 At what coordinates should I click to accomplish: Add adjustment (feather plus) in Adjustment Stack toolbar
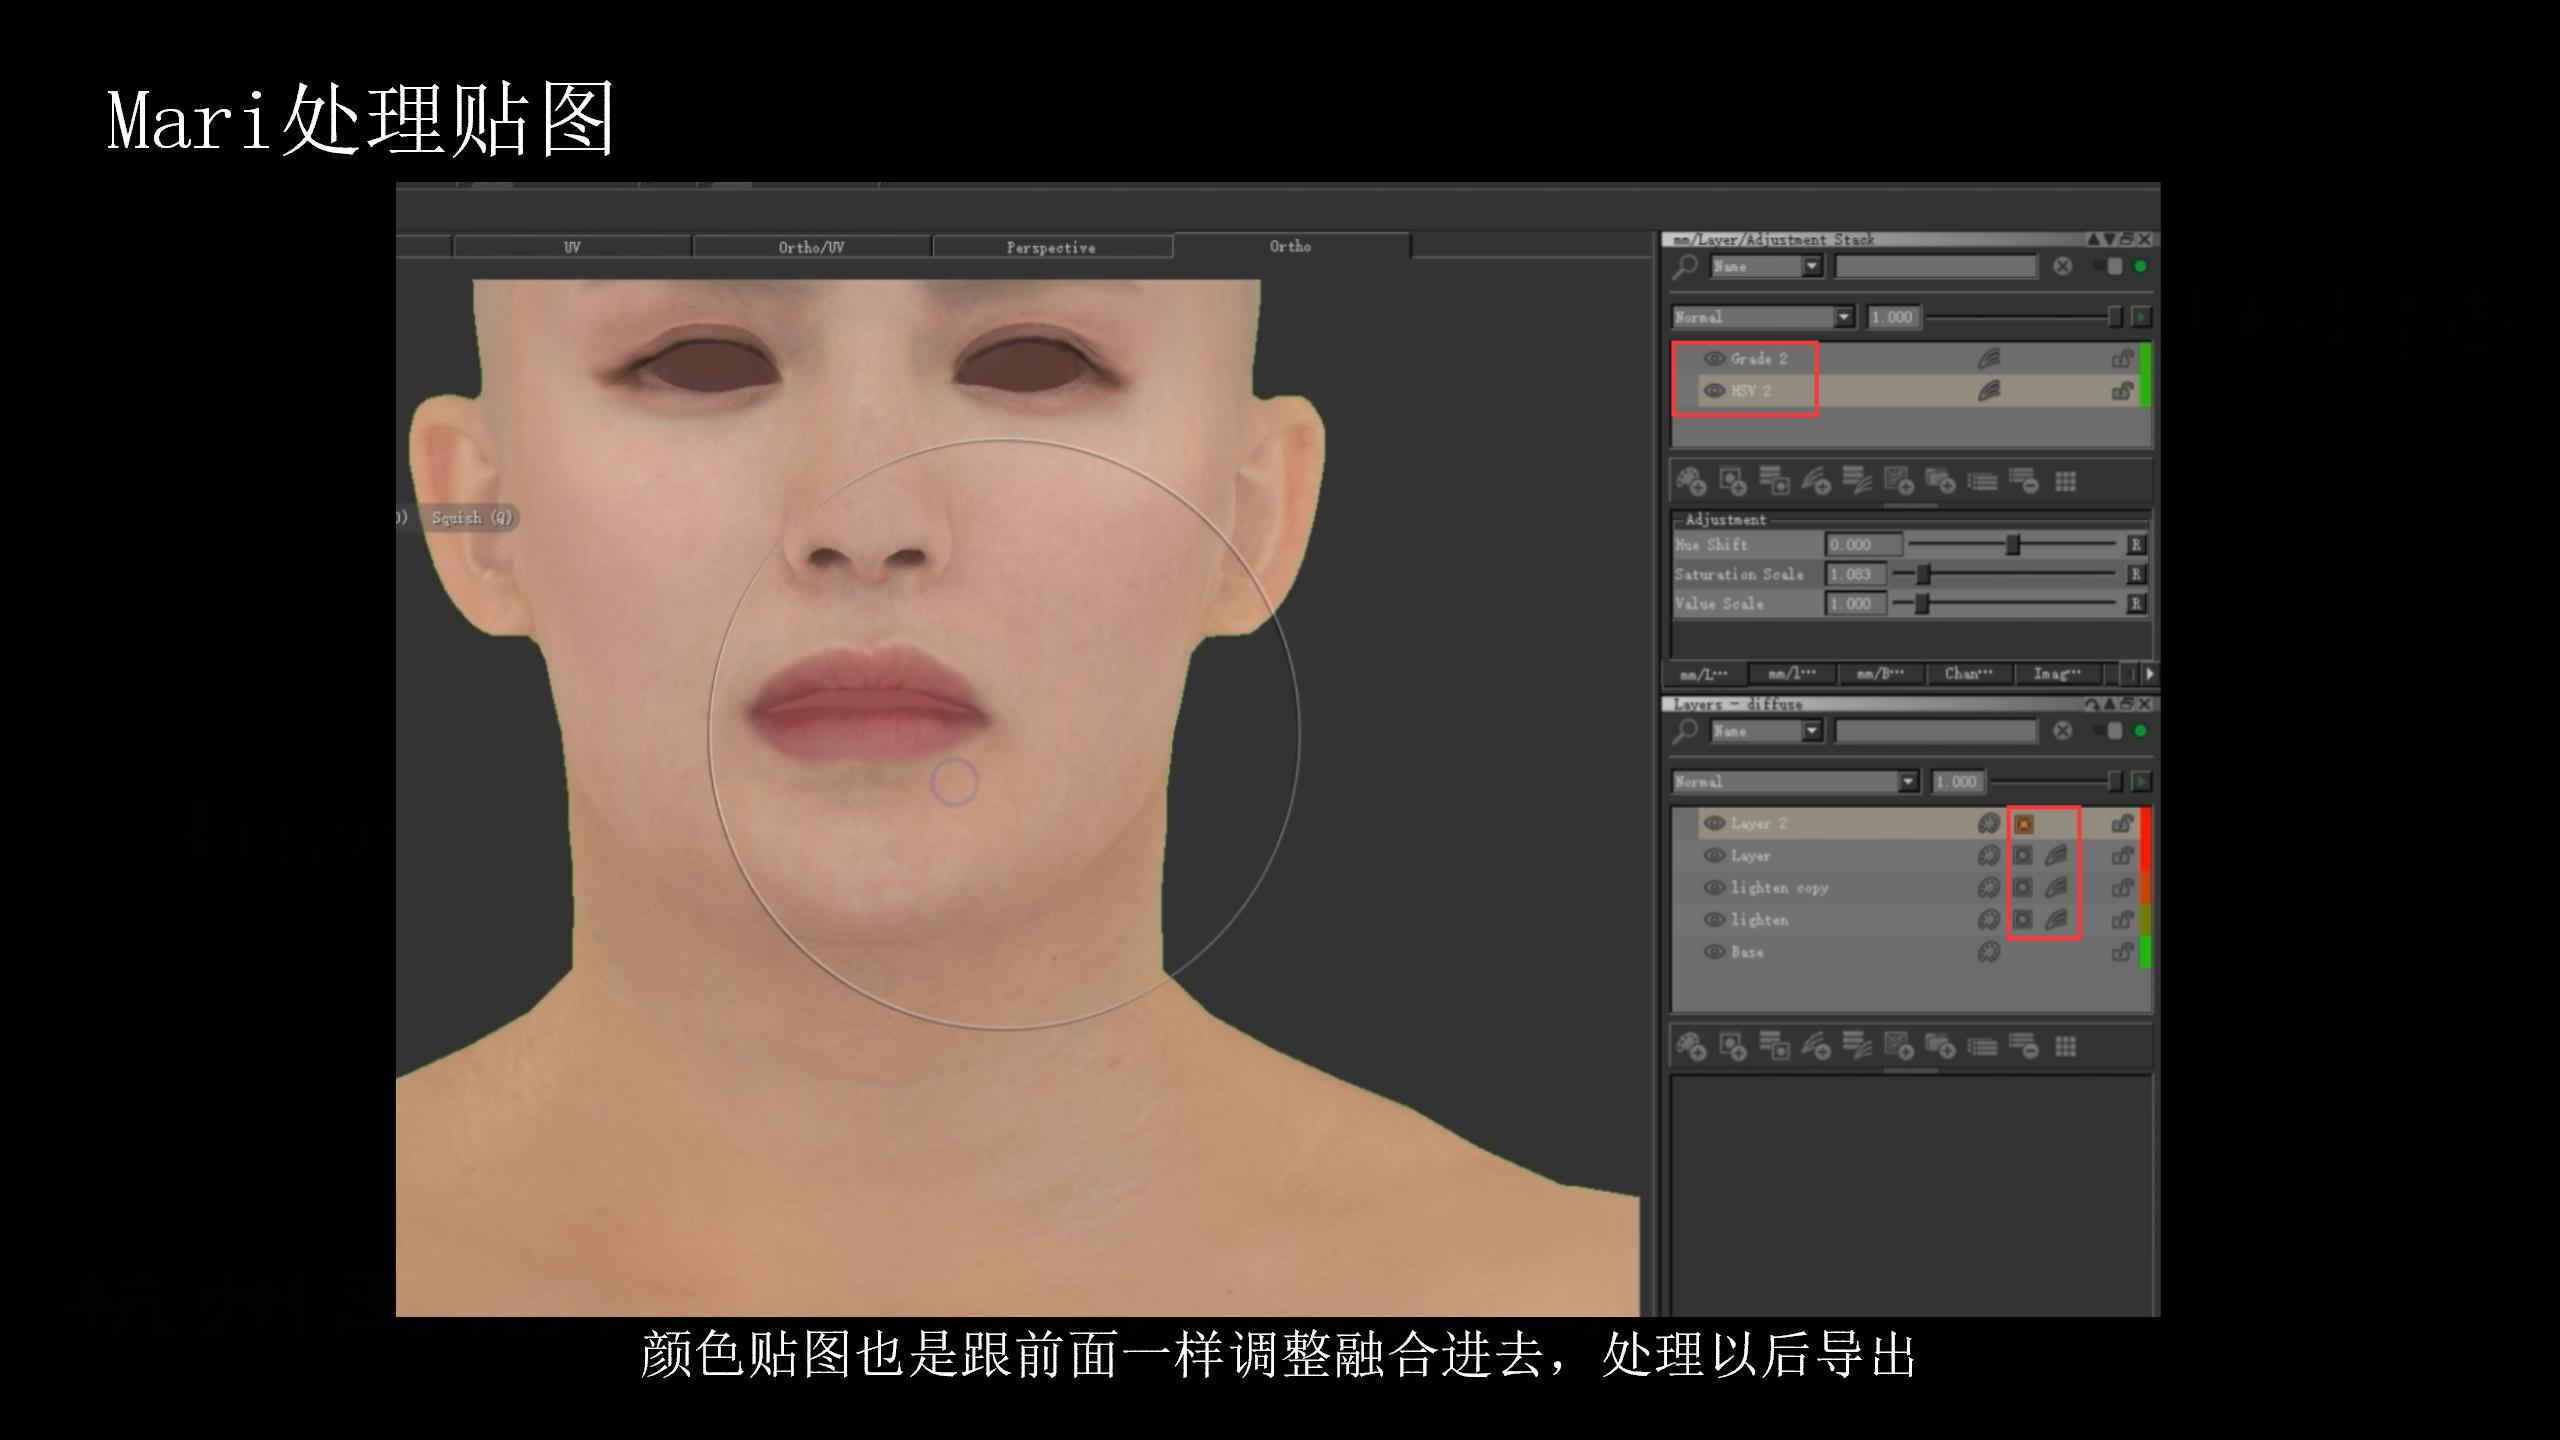coord(1816,482)
